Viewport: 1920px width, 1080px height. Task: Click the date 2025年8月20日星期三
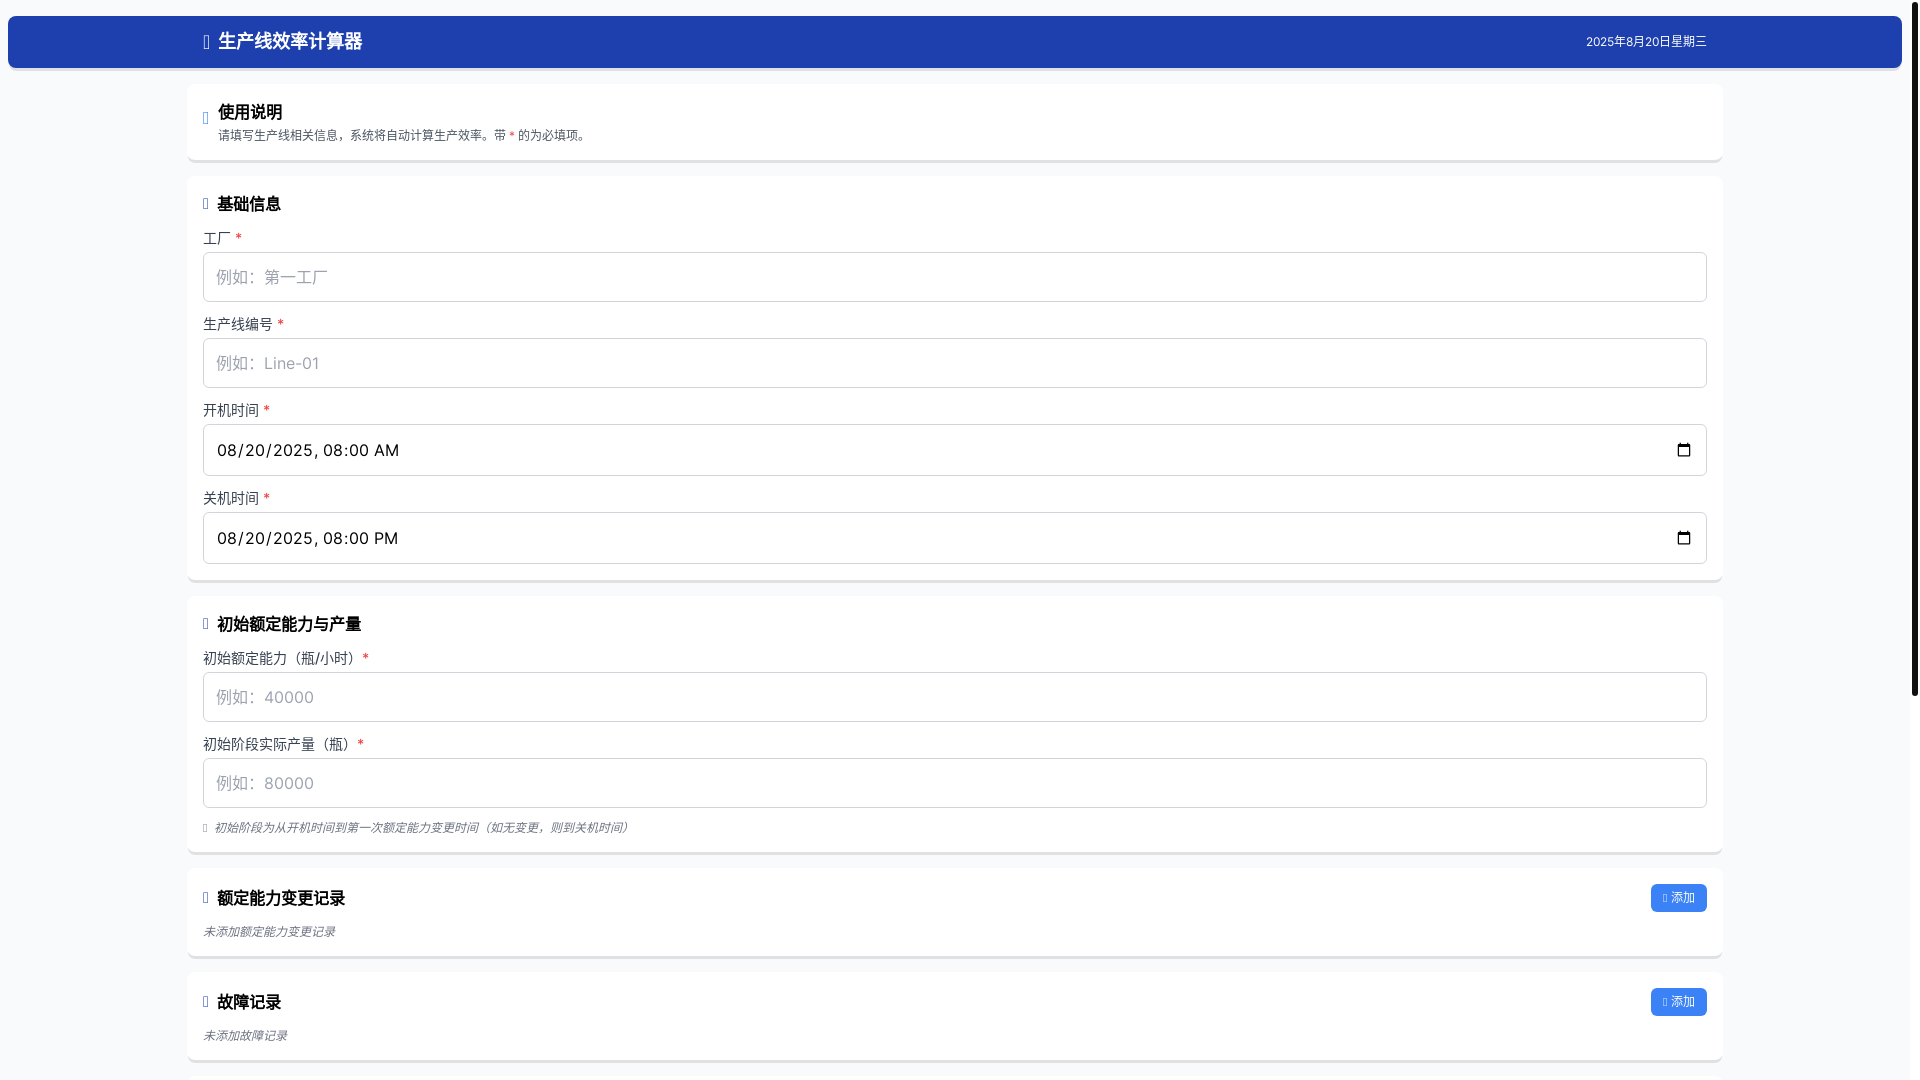click(x=1646, y=41)
